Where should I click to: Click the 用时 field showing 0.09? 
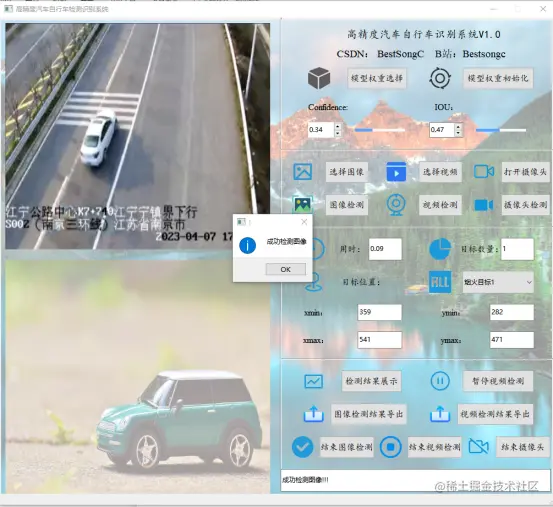(x=385, y=249)
